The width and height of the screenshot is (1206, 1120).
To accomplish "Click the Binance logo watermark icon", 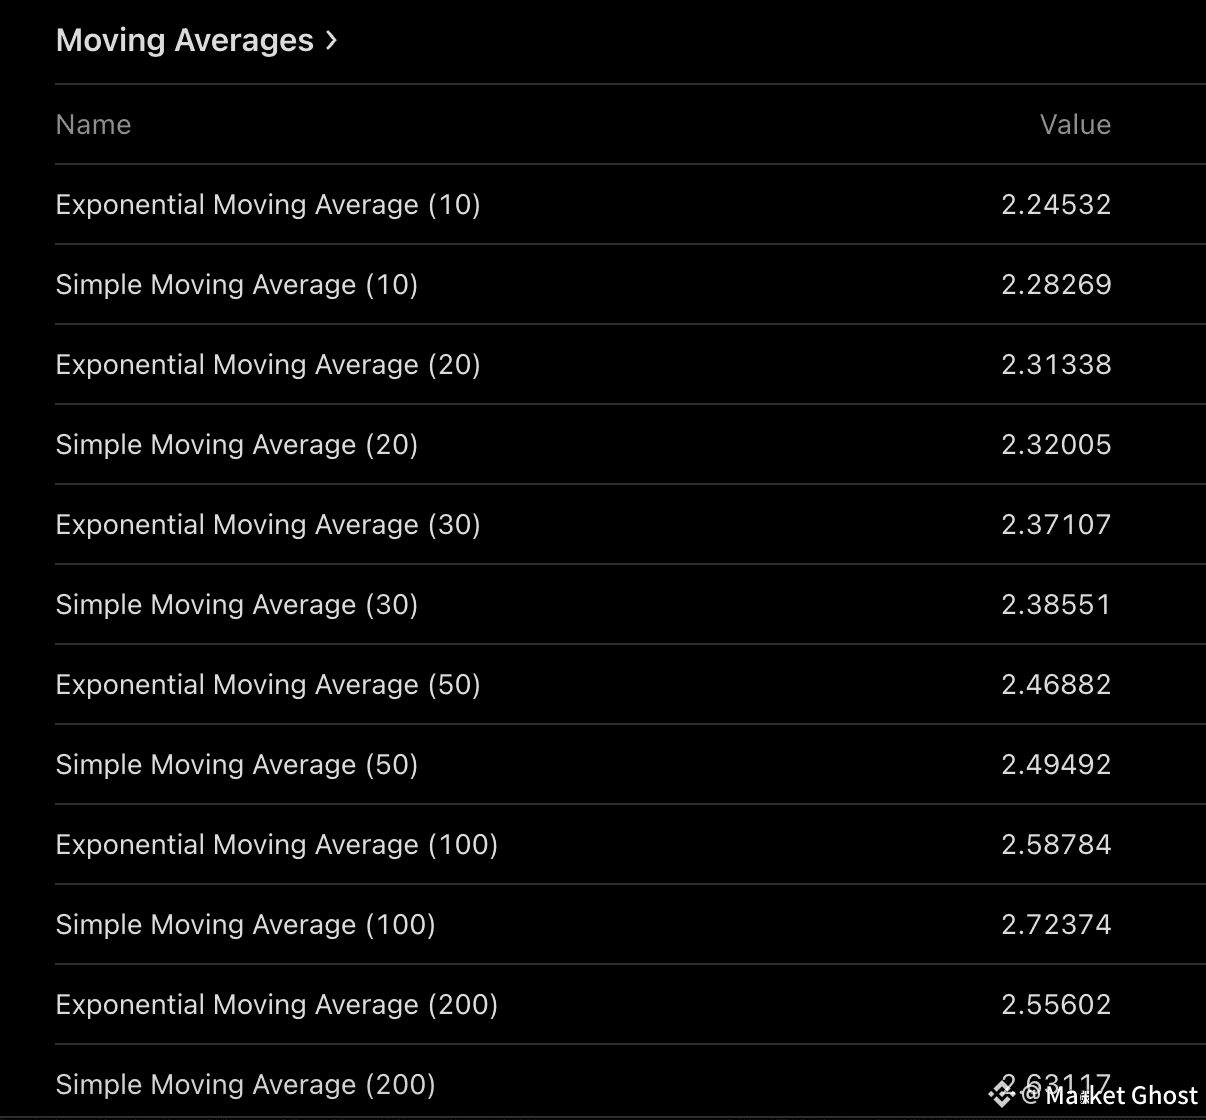I will tap(1001, 1094).
